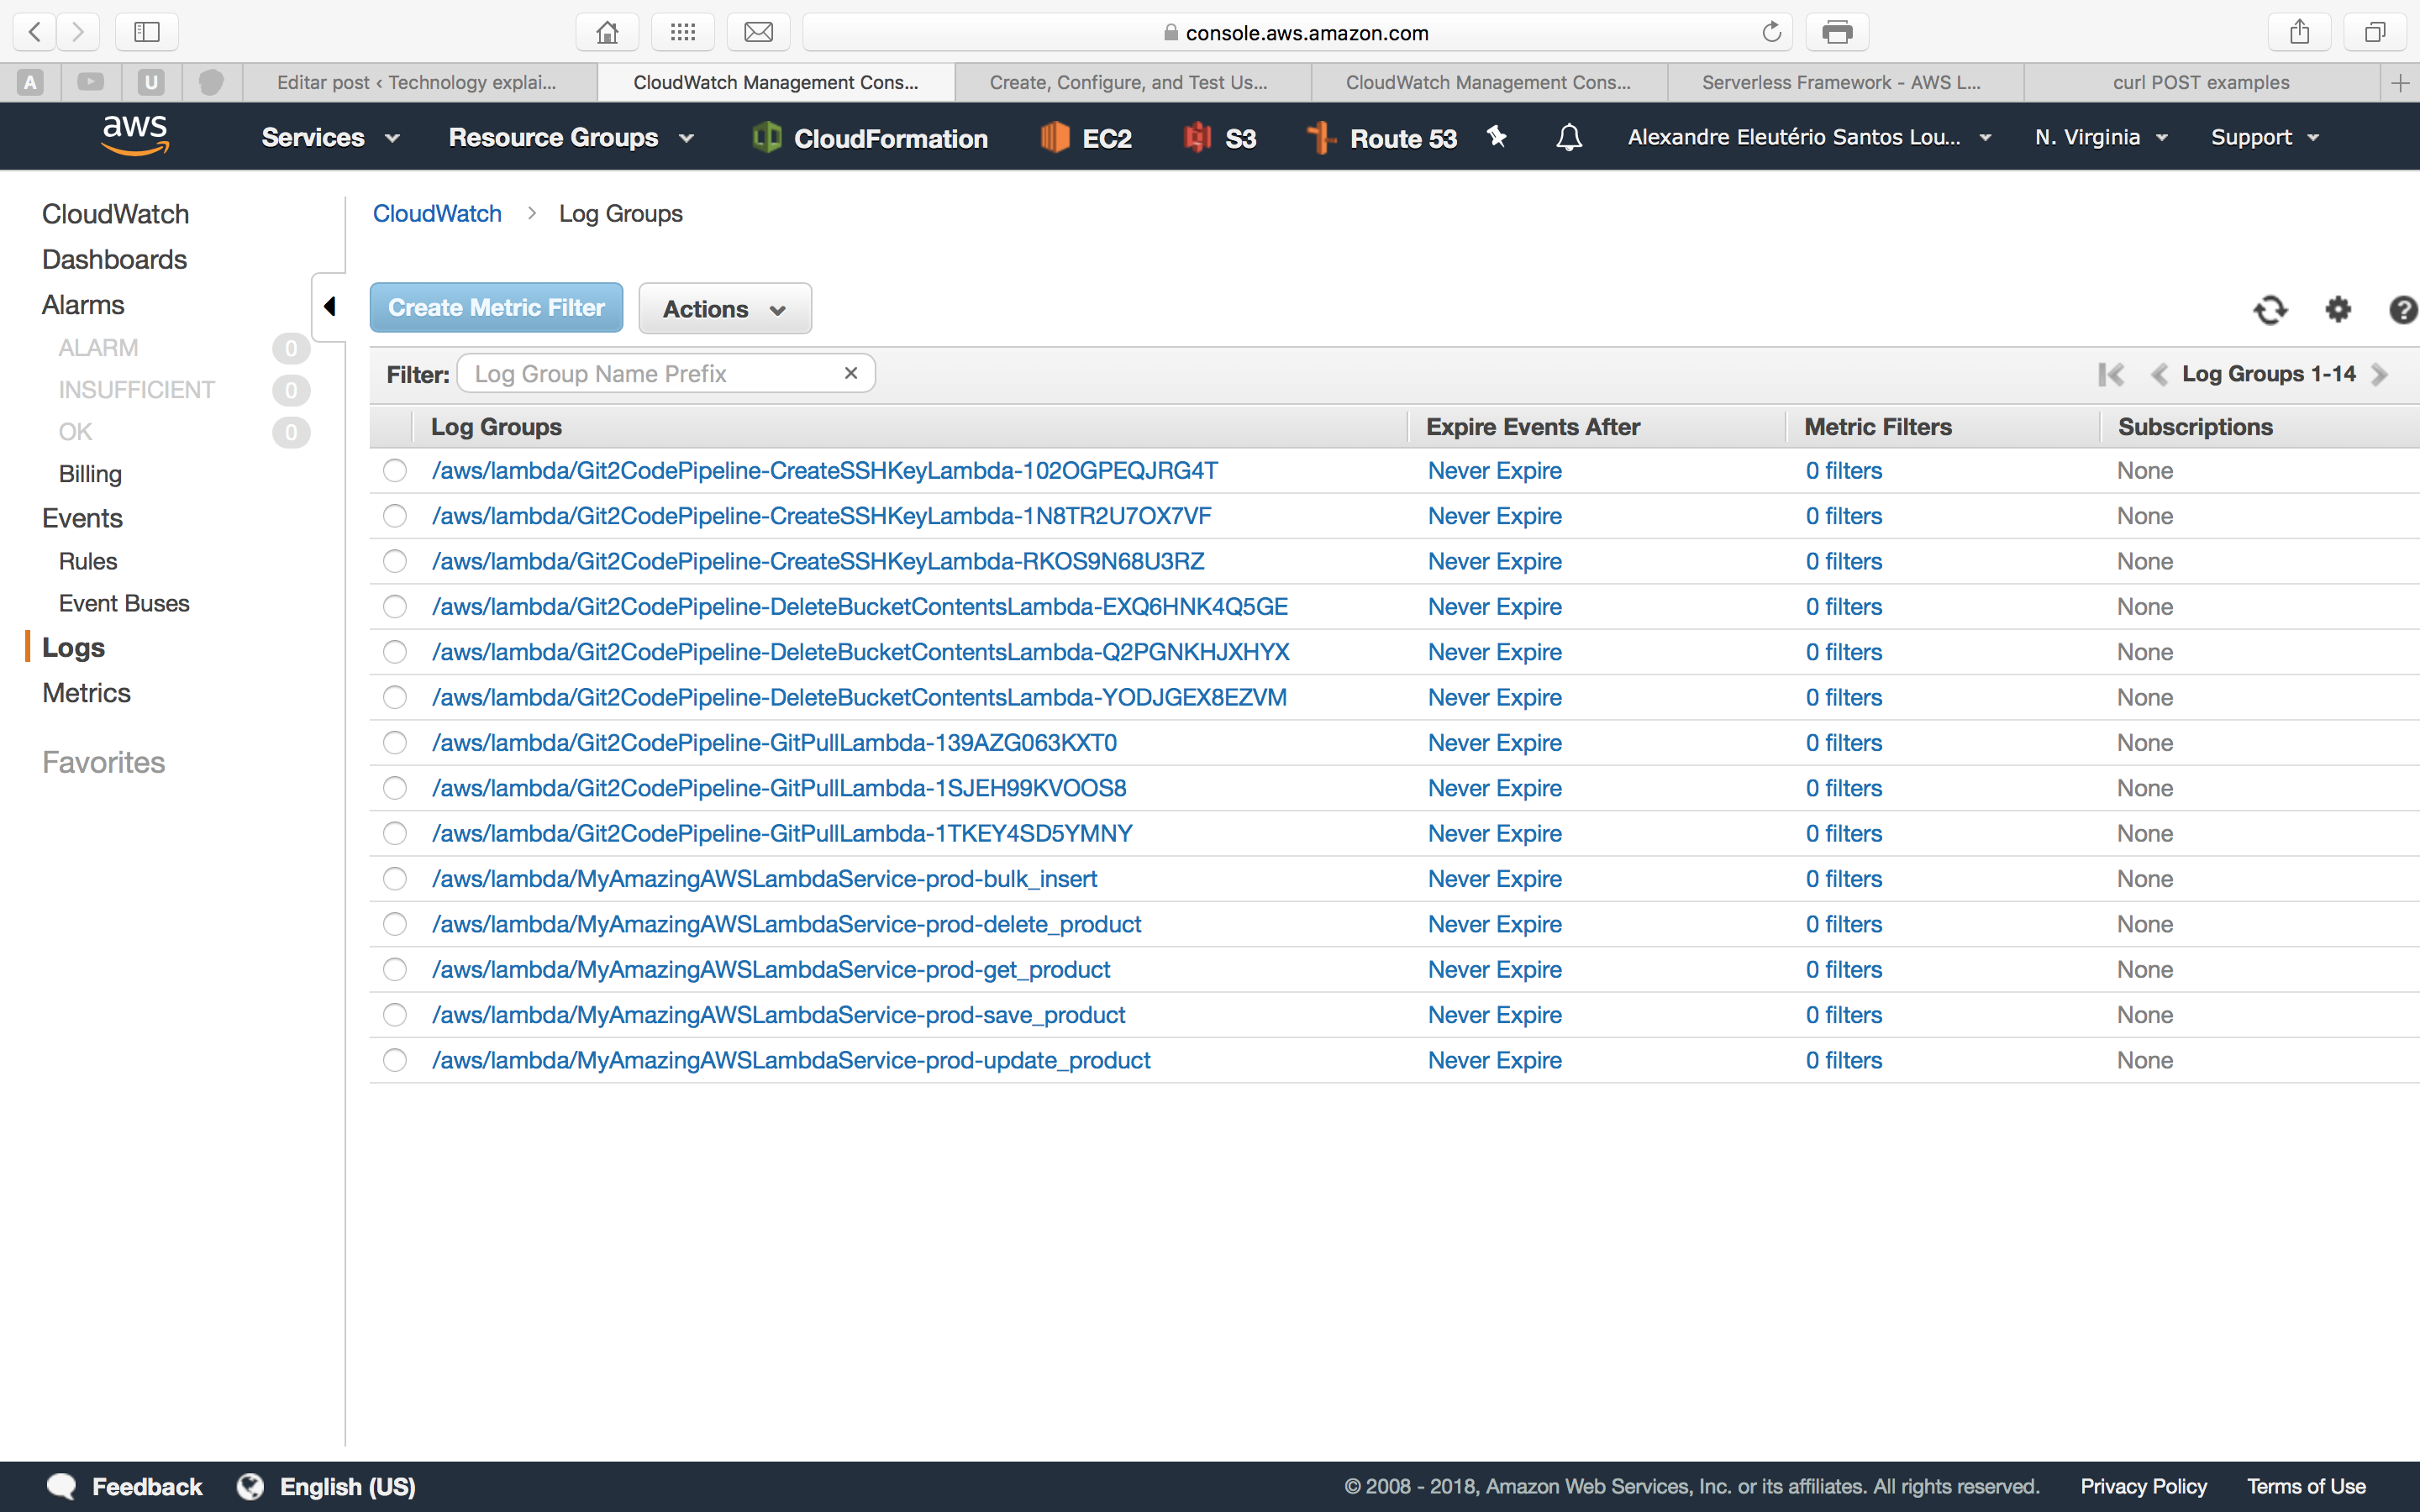Open prod-save_product log group link
This screenshot has height=1512, width=2420.
(x=778, y=1015)
